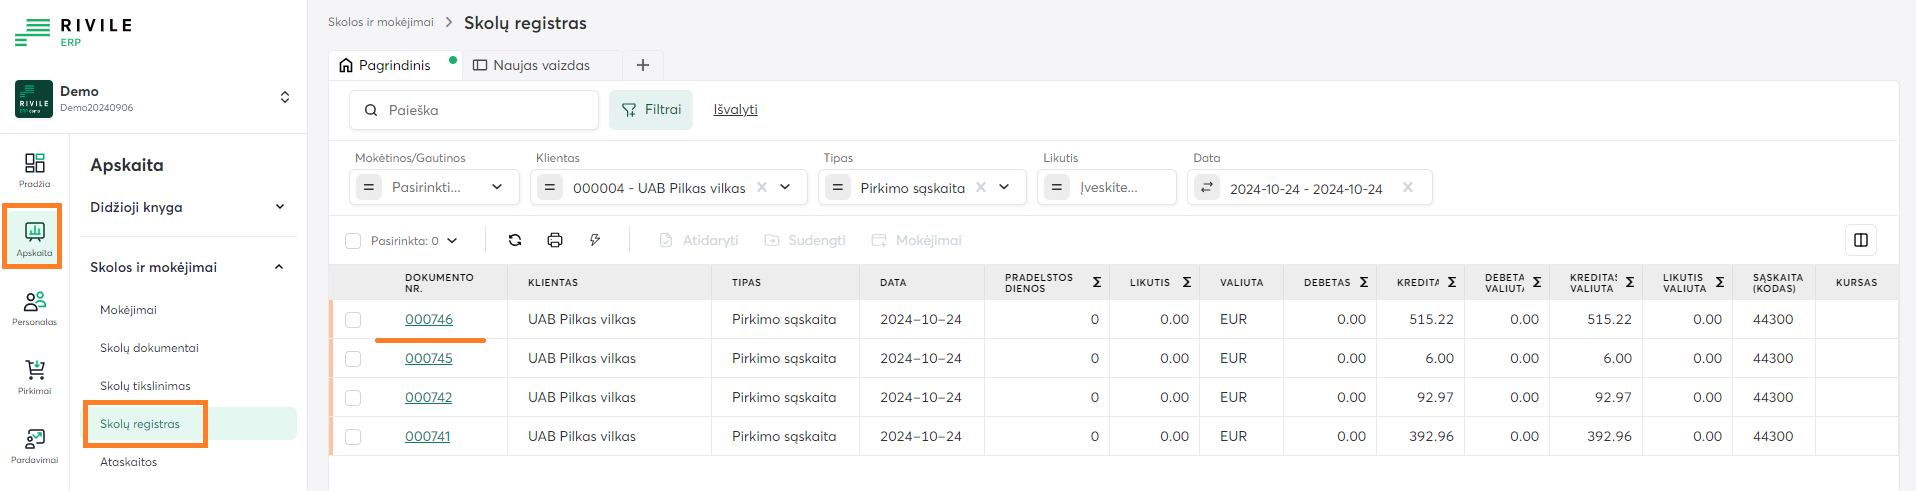Click into the Paieška search field
Viewport: 1916px width, 491px height.
[485, 110]
